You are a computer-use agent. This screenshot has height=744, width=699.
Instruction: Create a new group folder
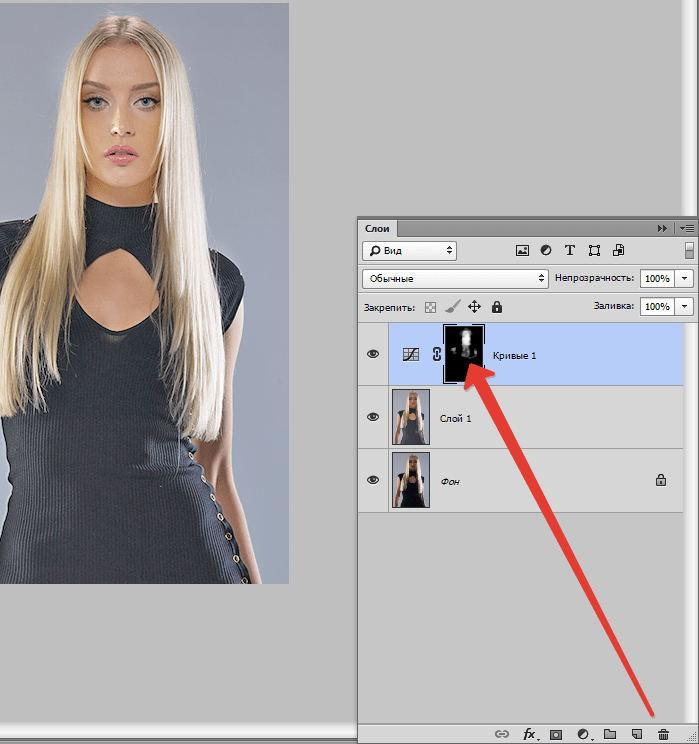(610, 734)
